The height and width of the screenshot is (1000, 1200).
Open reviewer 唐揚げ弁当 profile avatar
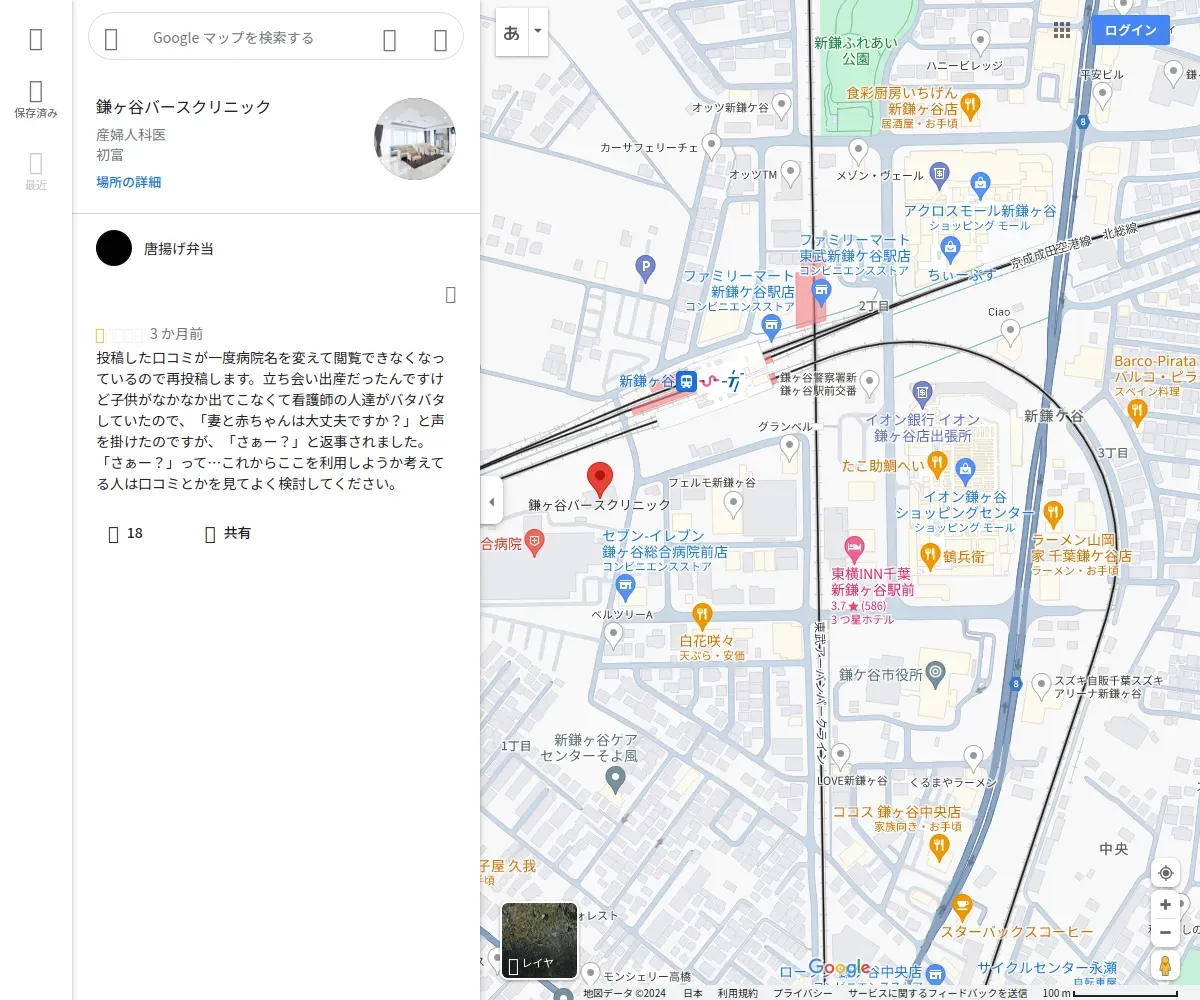114,248
